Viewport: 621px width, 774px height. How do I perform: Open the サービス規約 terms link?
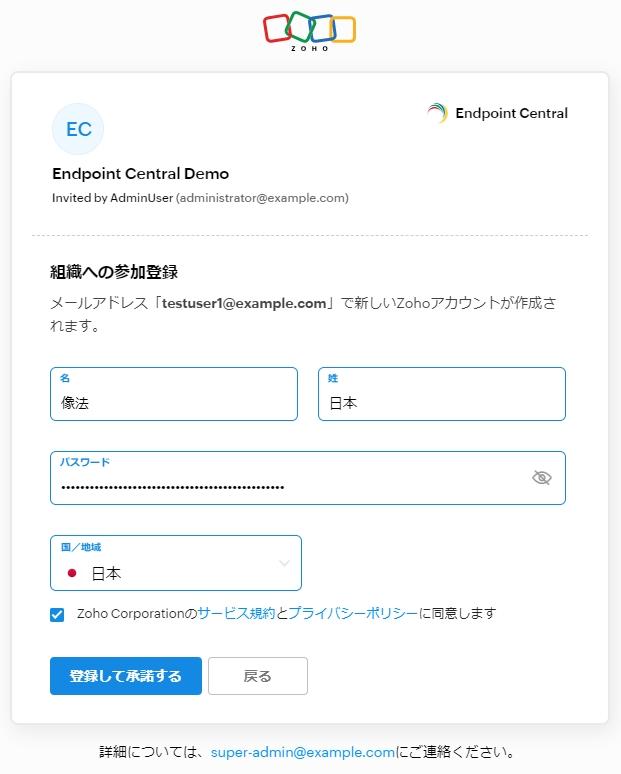pos(236,614)
